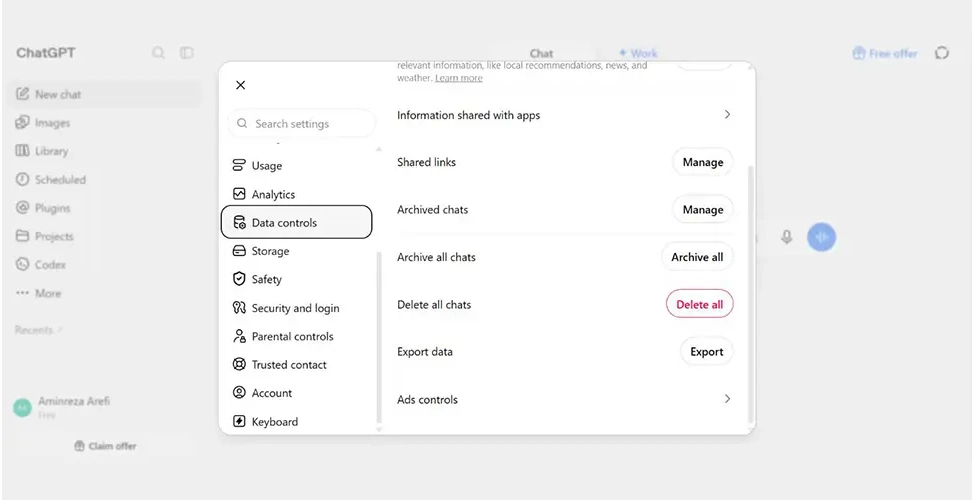975x500 pixels.
Task: Close the settings dialog with the X icon
Action: 241,85
